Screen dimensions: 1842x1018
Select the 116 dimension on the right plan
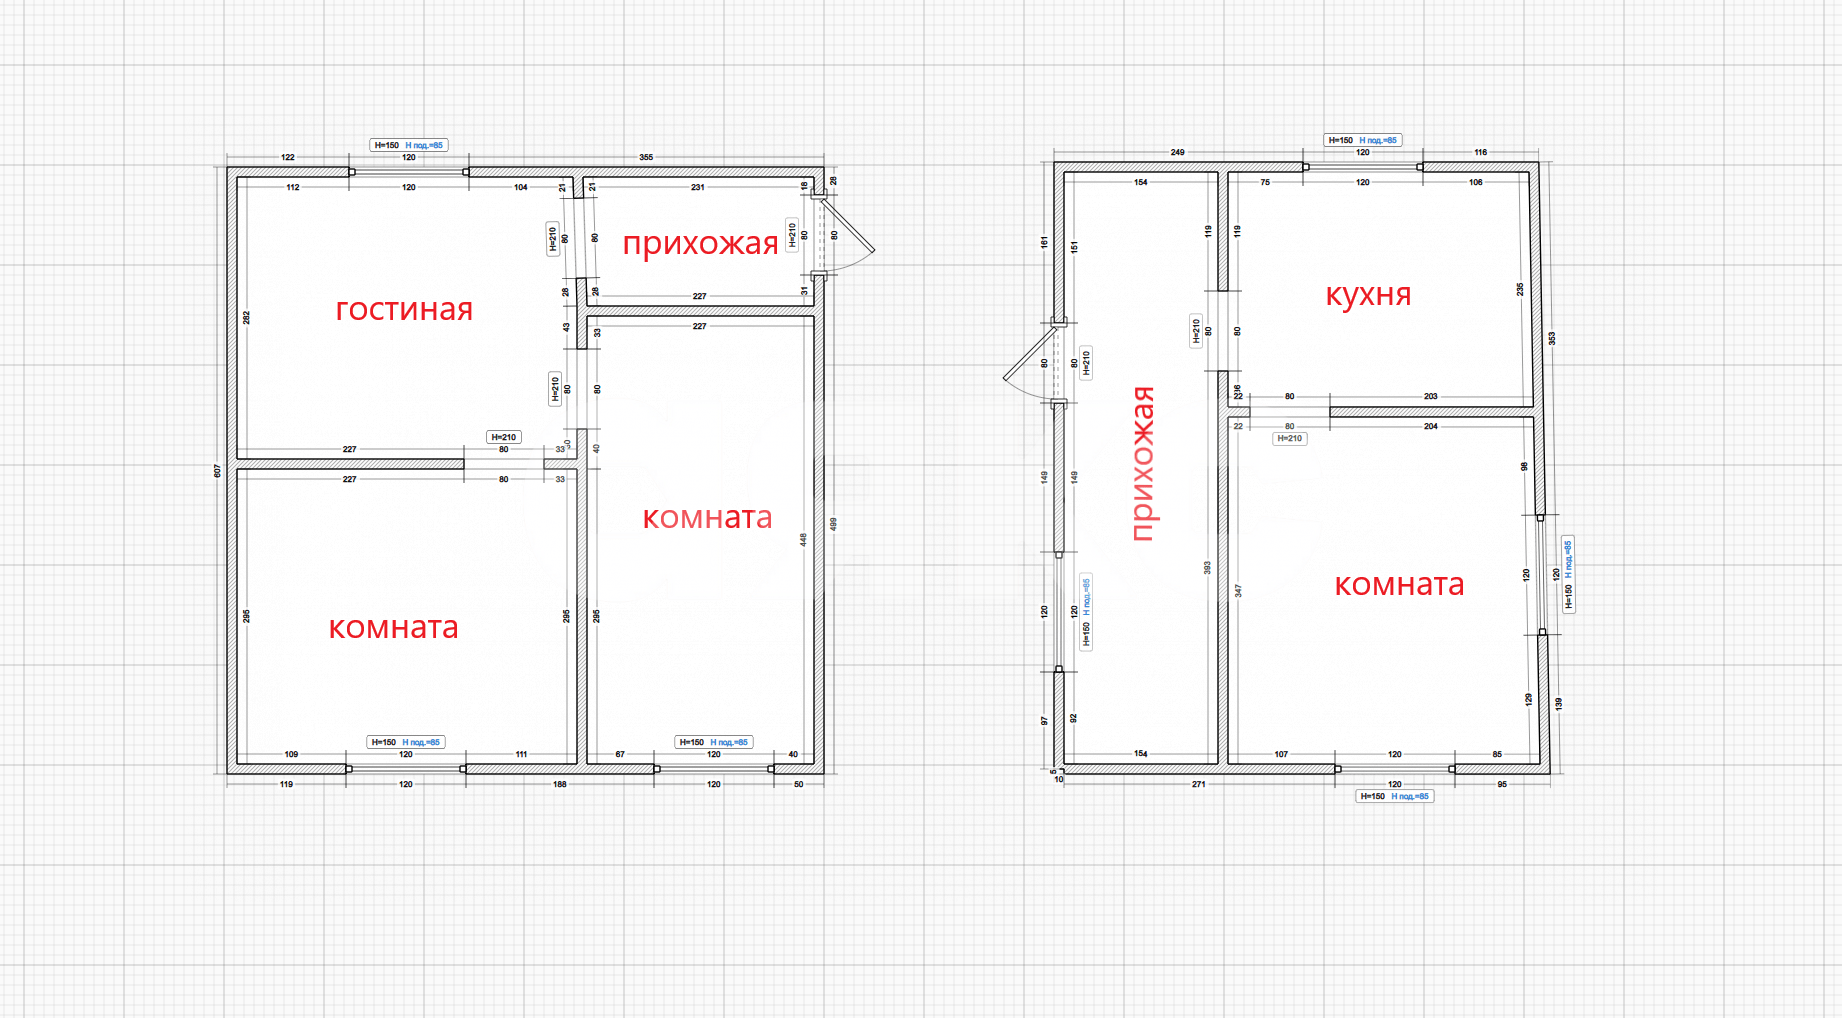tap(1480, 152)
